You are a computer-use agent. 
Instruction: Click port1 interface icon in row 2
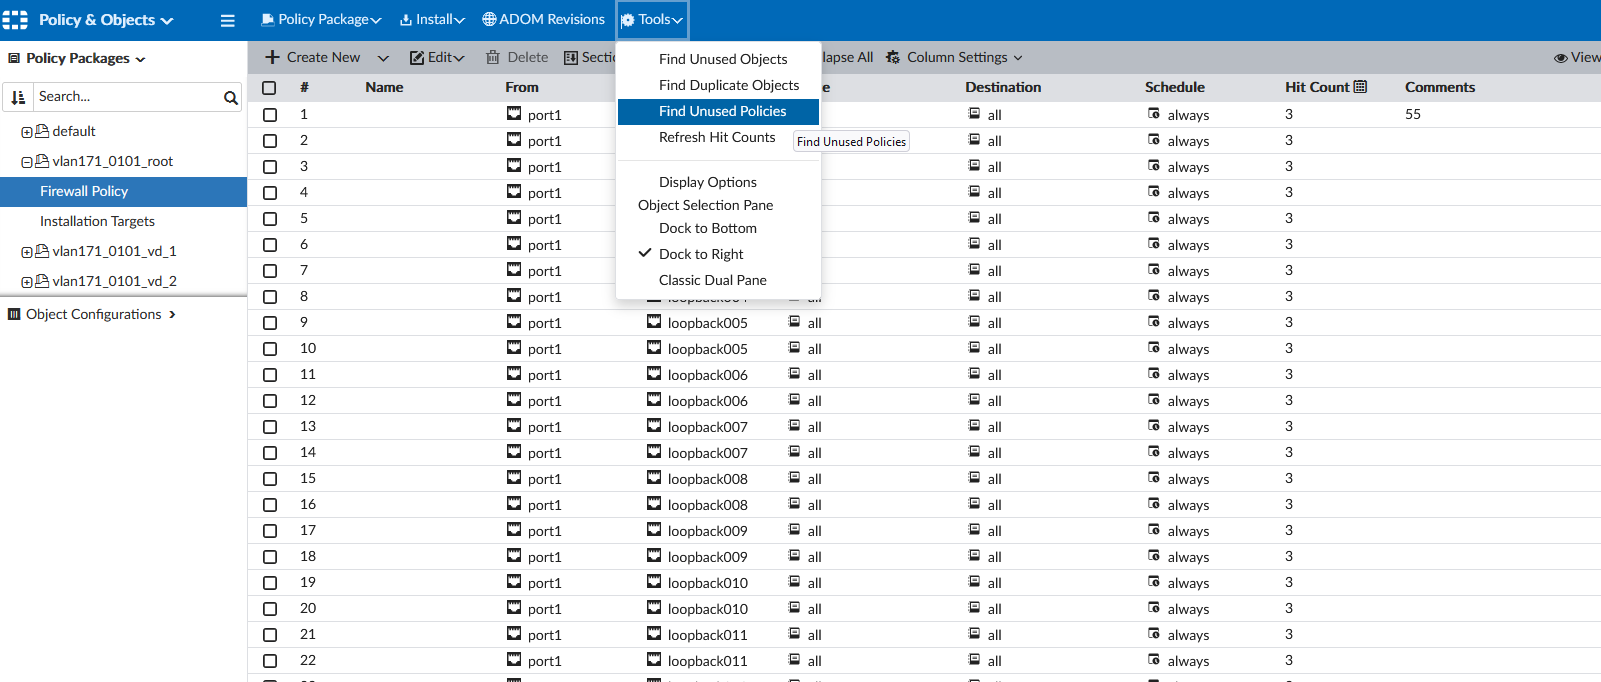(514, 140)
